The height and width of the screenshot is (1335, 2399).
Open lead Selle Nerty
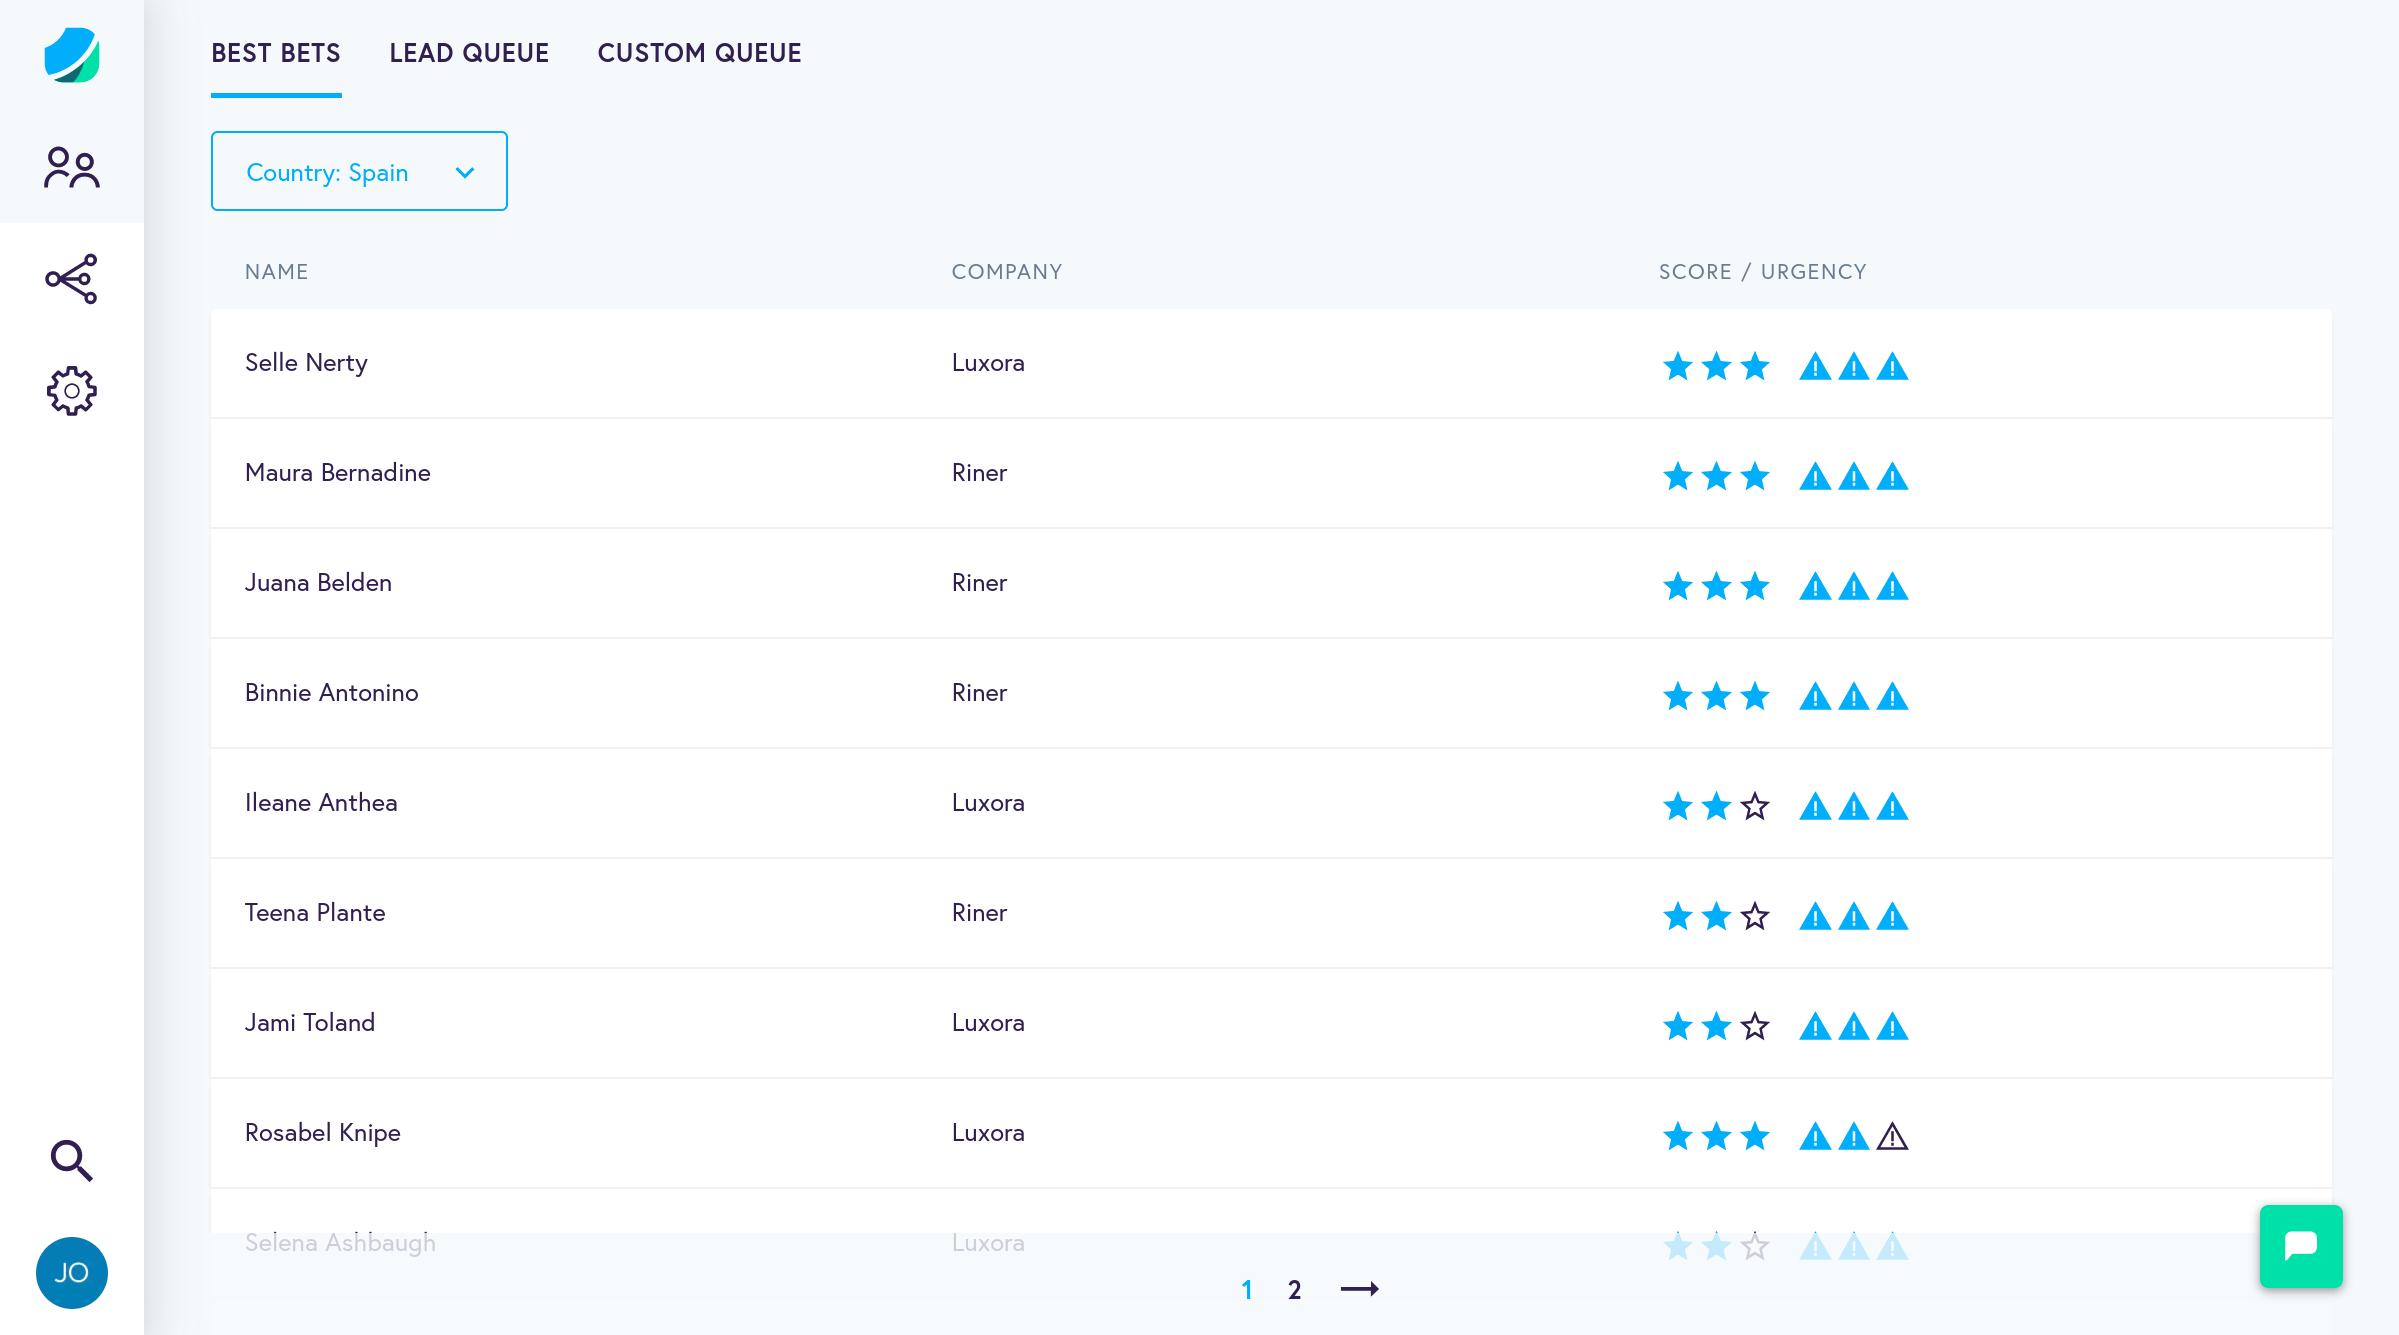point(306,363)
